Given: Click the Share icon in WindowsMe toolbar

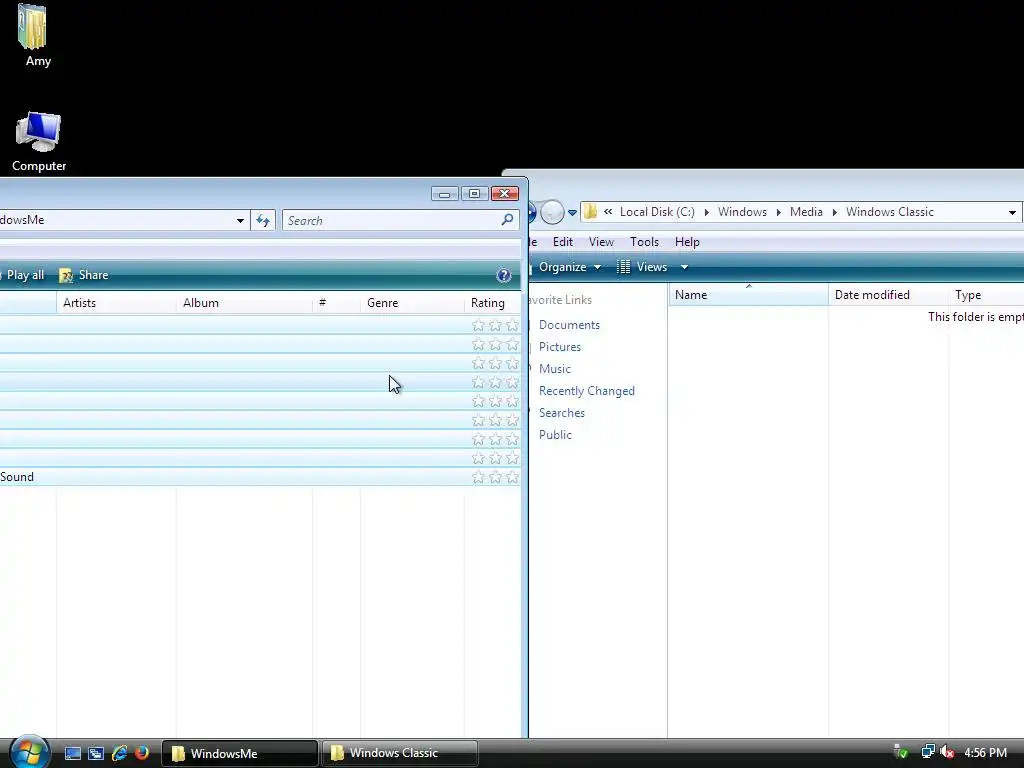Looking at the screenshot, I should pos(66,275).
